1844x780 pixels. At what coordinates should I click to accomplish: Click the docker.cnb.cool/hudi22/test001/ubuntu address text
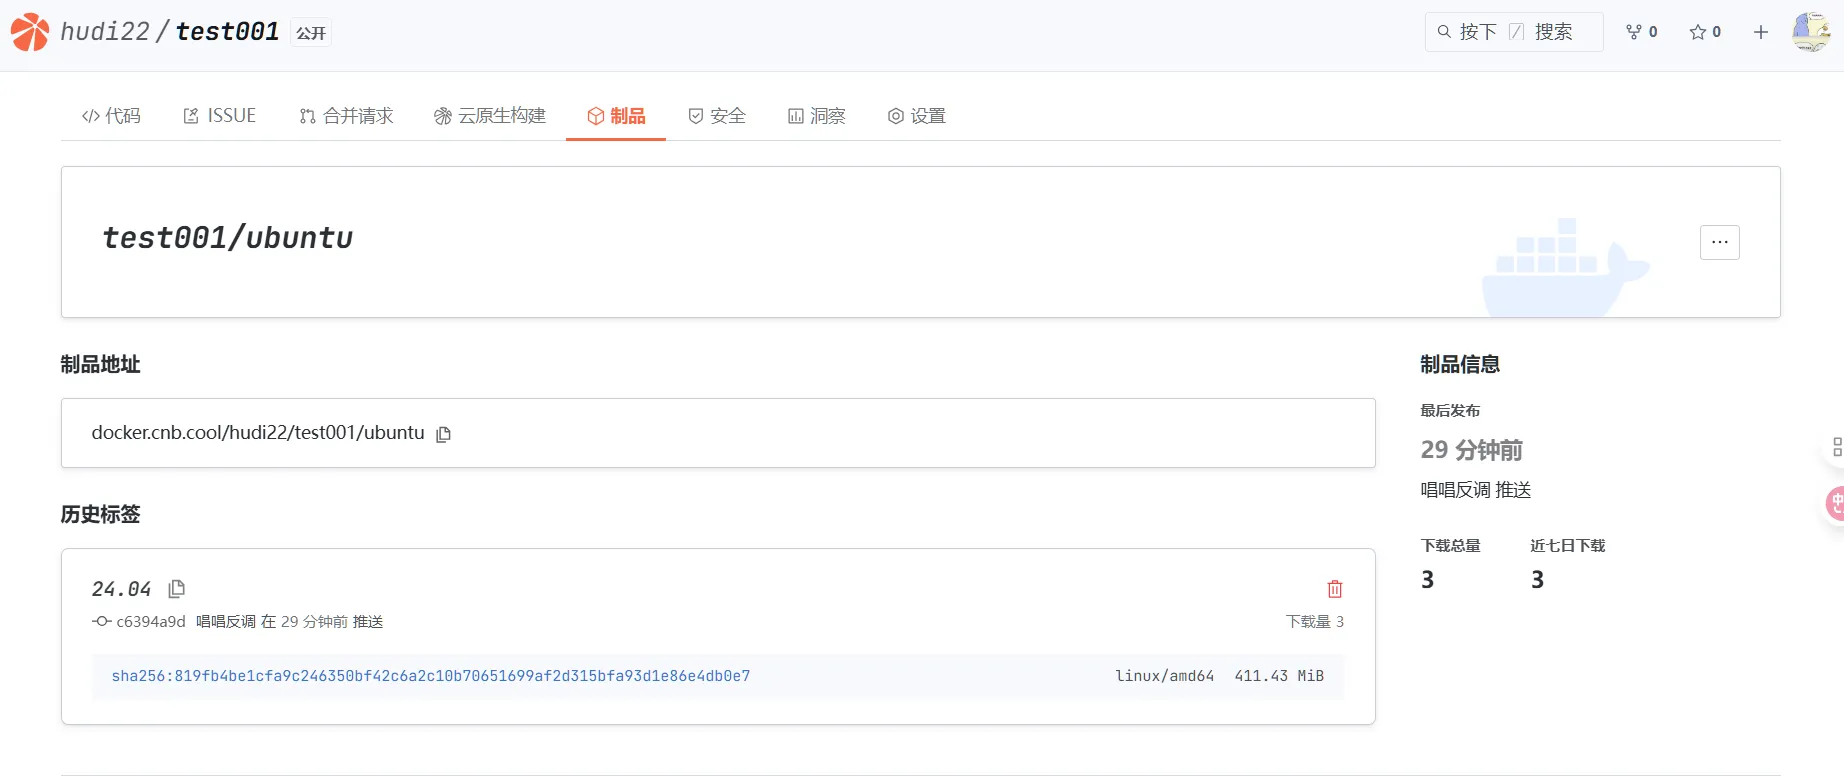258,433
